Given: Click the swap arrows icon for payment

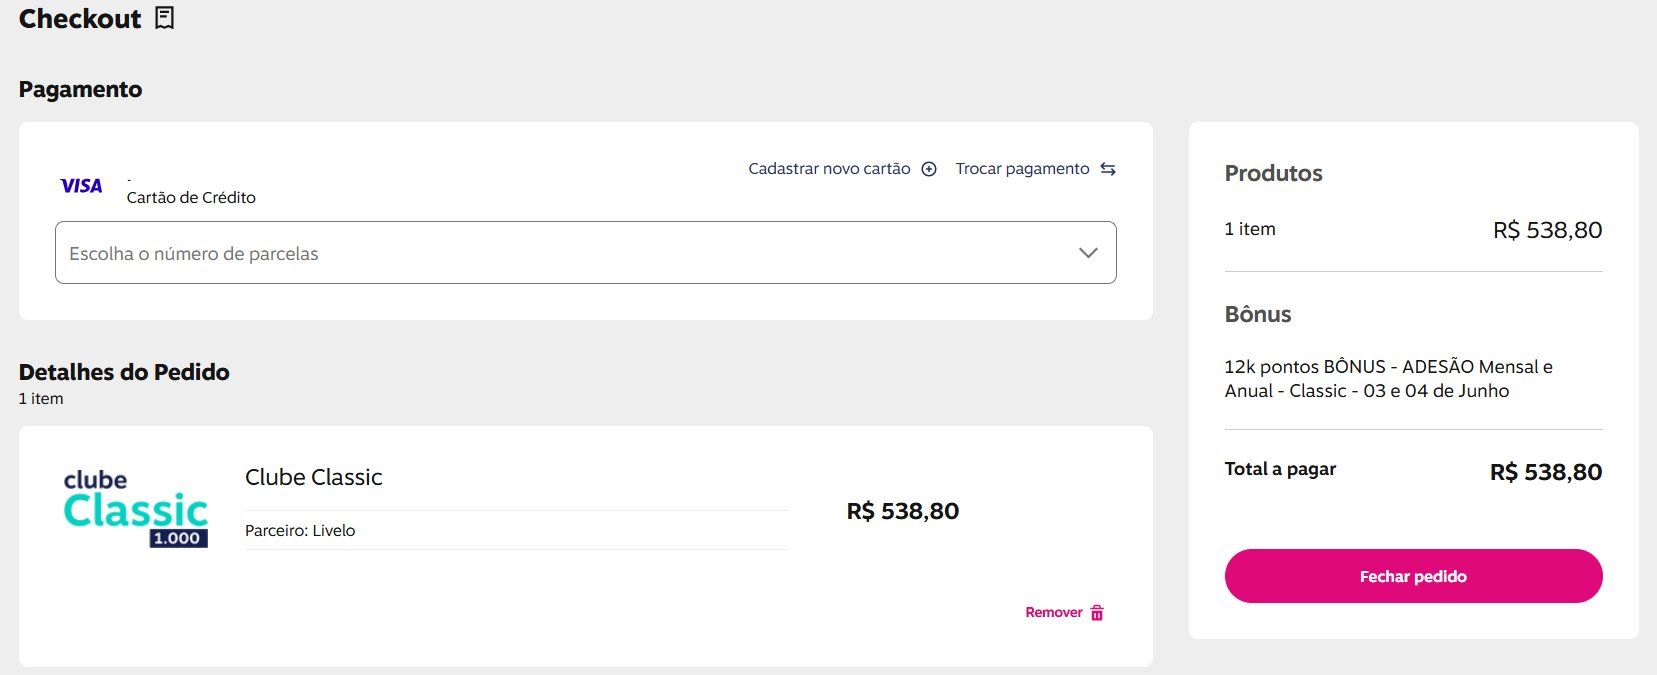Looking at the screenshot, I should pos(1108,169).
